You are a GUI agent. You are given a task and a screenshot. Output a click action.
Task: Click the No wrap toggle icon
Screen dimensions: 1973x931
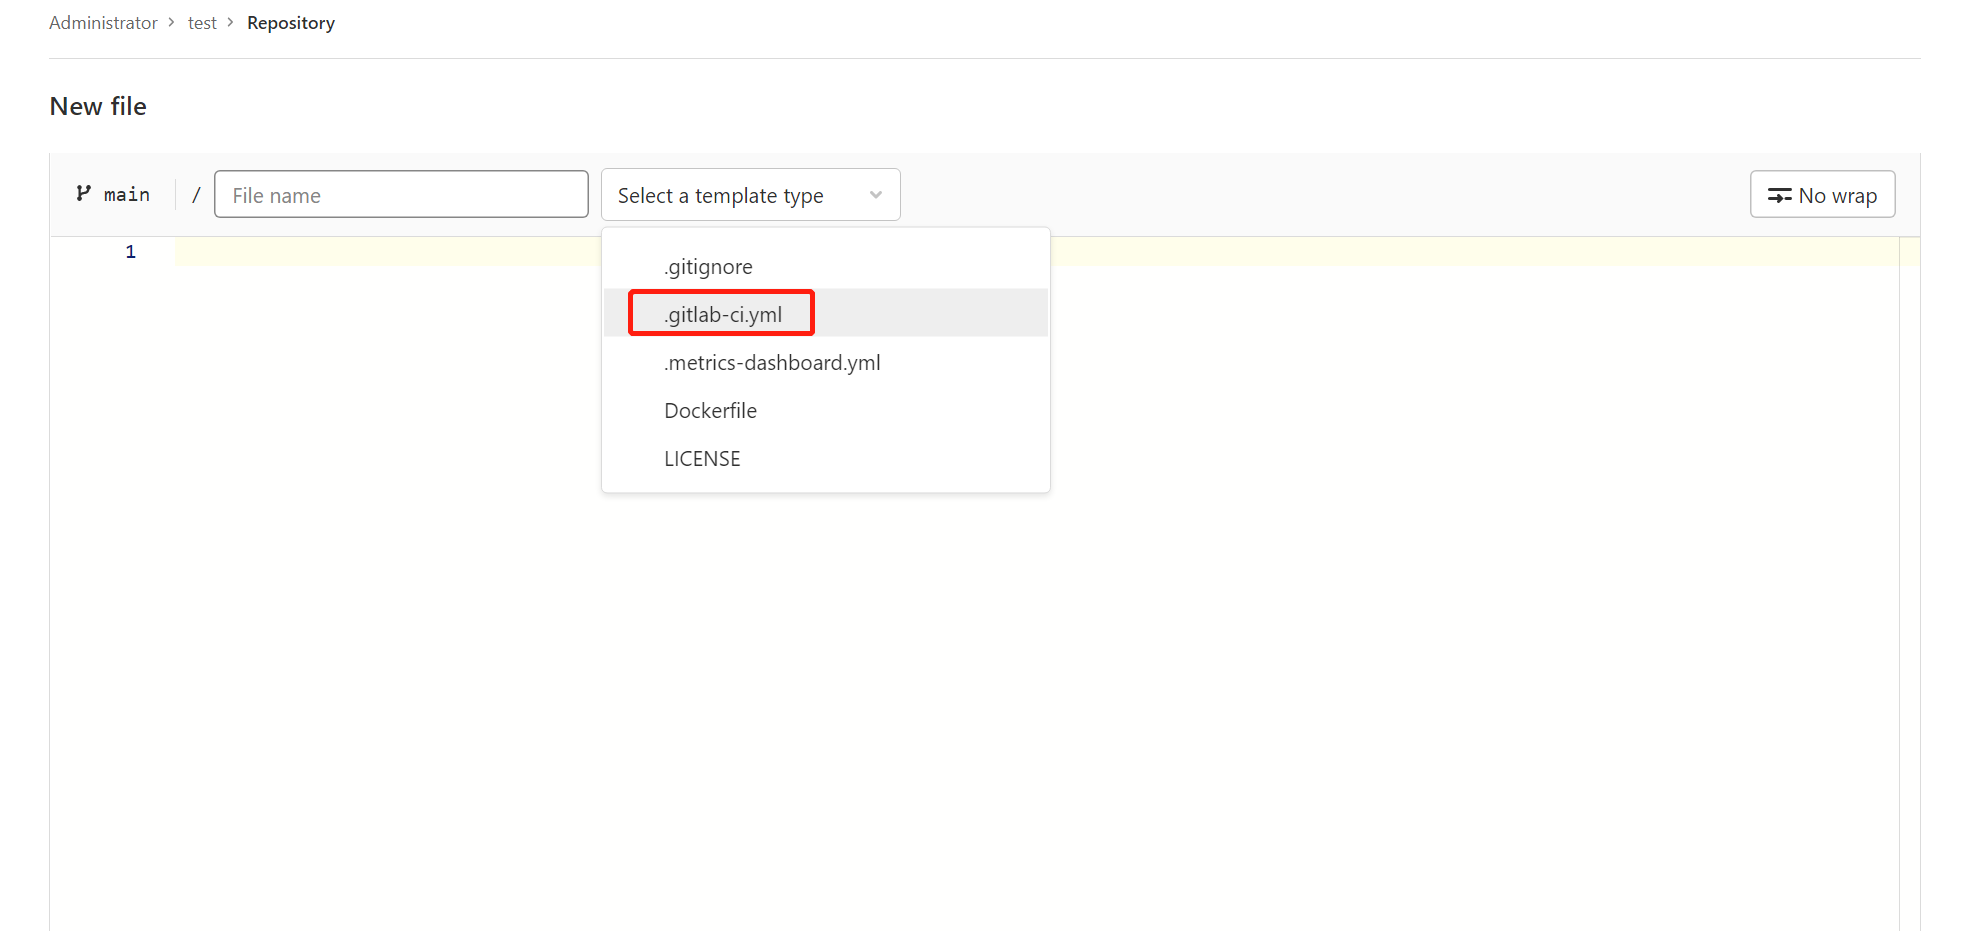click(x=1780, y=195)
